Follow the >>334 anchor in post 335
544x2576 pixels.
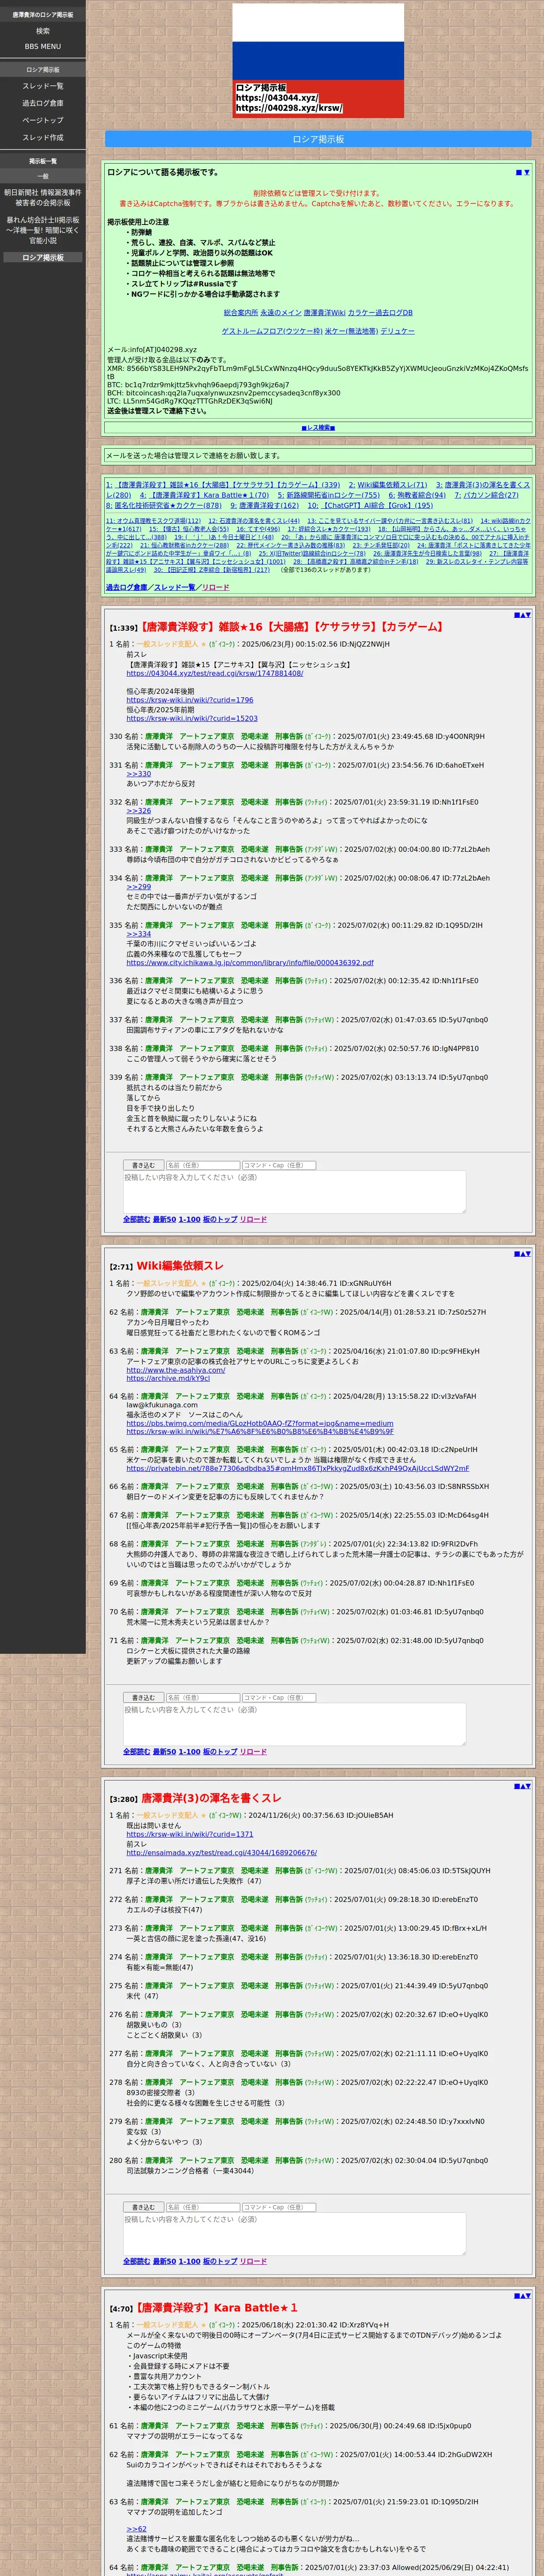click(138, 934)
